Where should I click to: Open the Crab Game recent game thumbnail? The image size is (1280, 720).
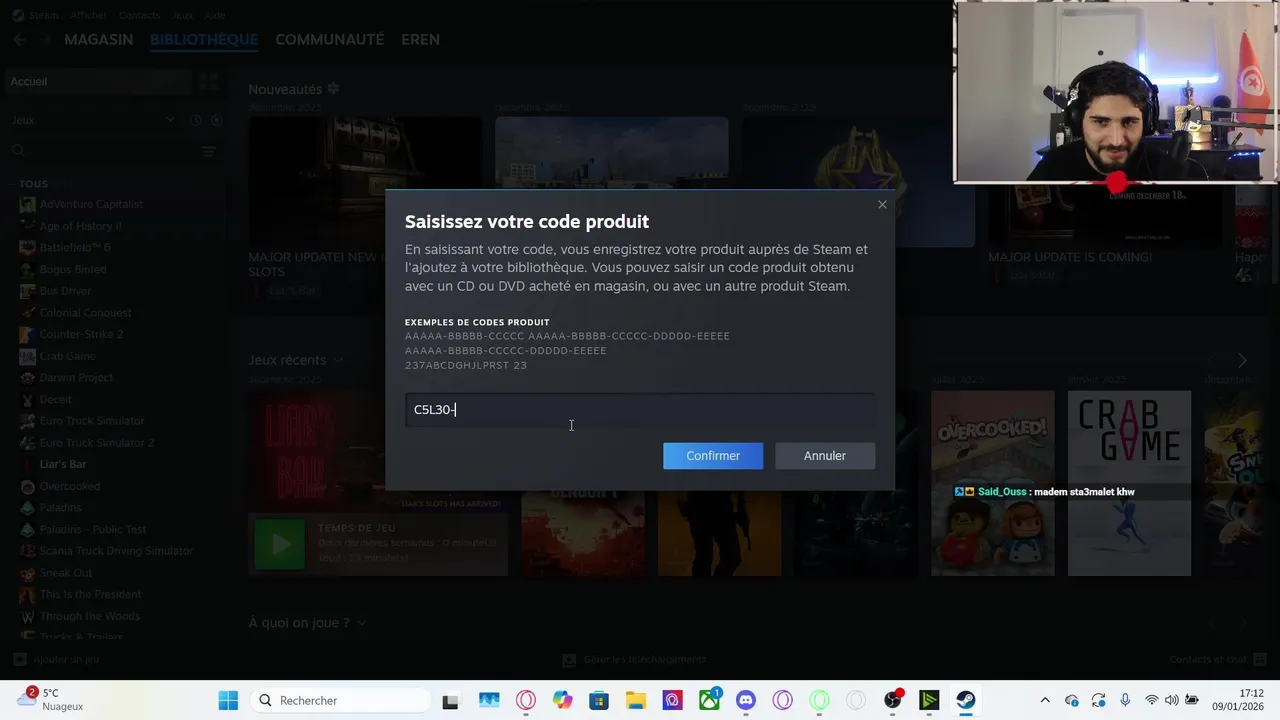(x=1129, y=483)
